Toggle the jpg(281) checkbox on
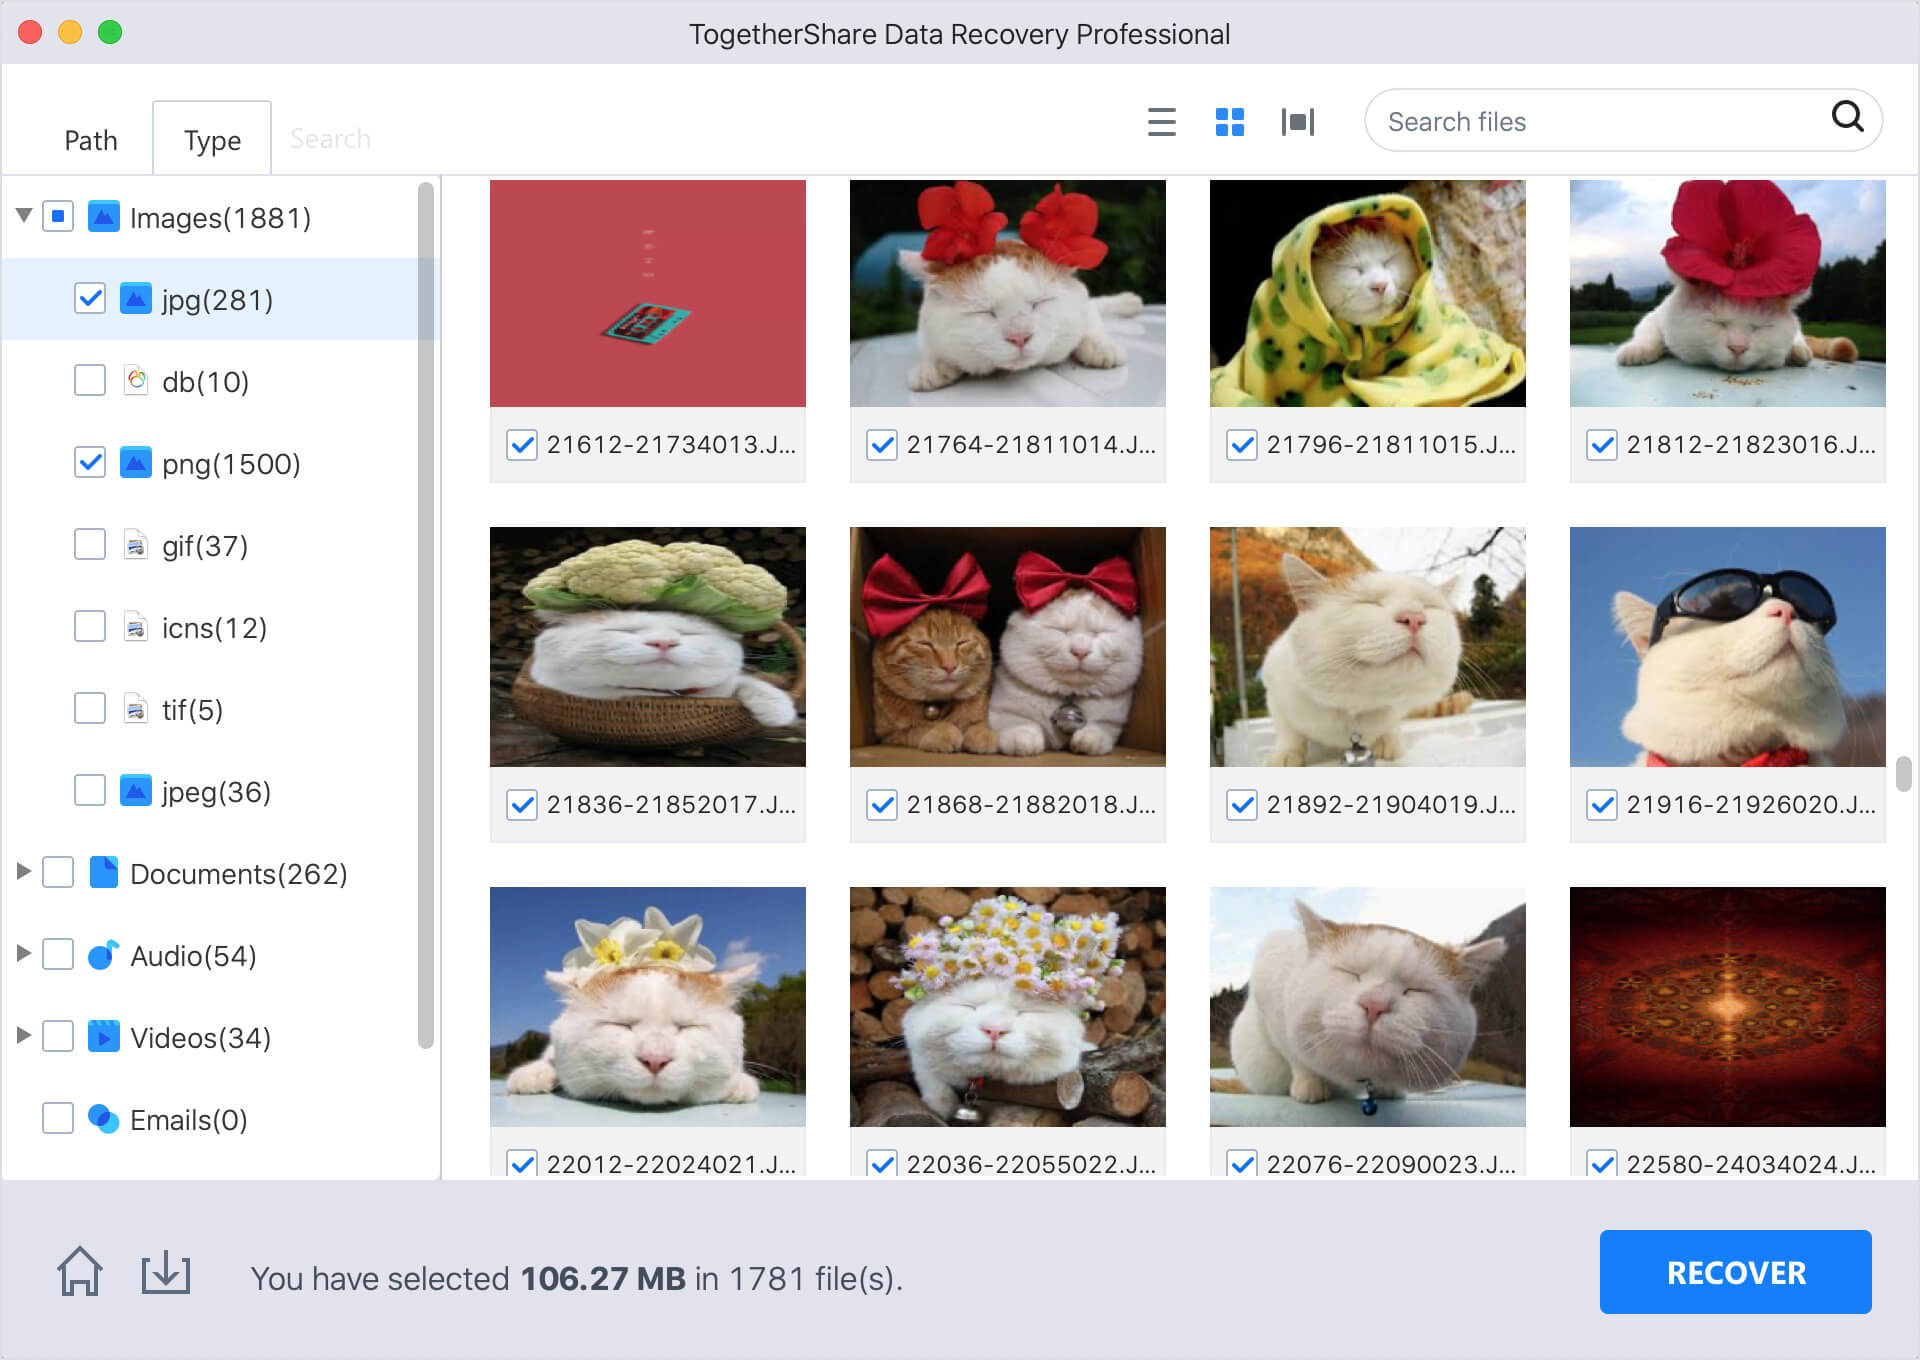1920x1360 pixels. click(91, 297)
